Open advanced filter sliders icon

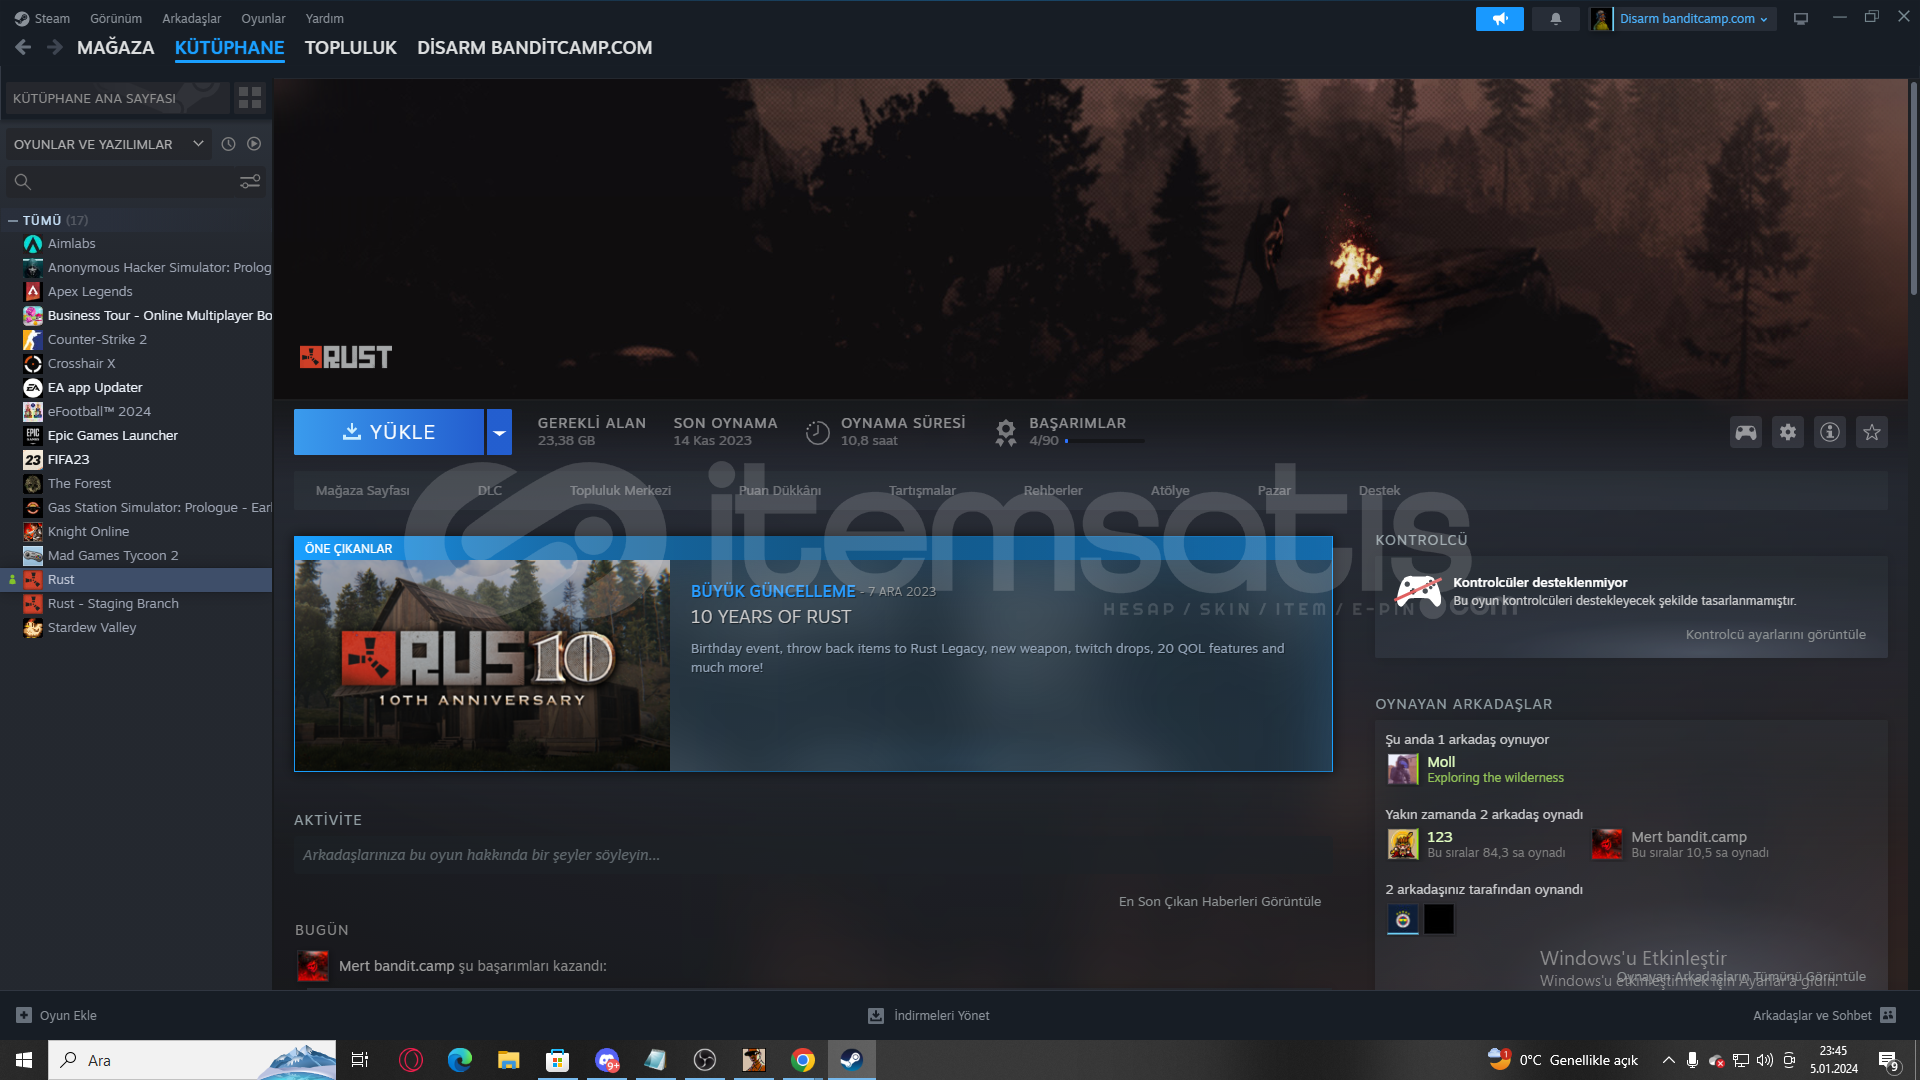coord(250,181)
